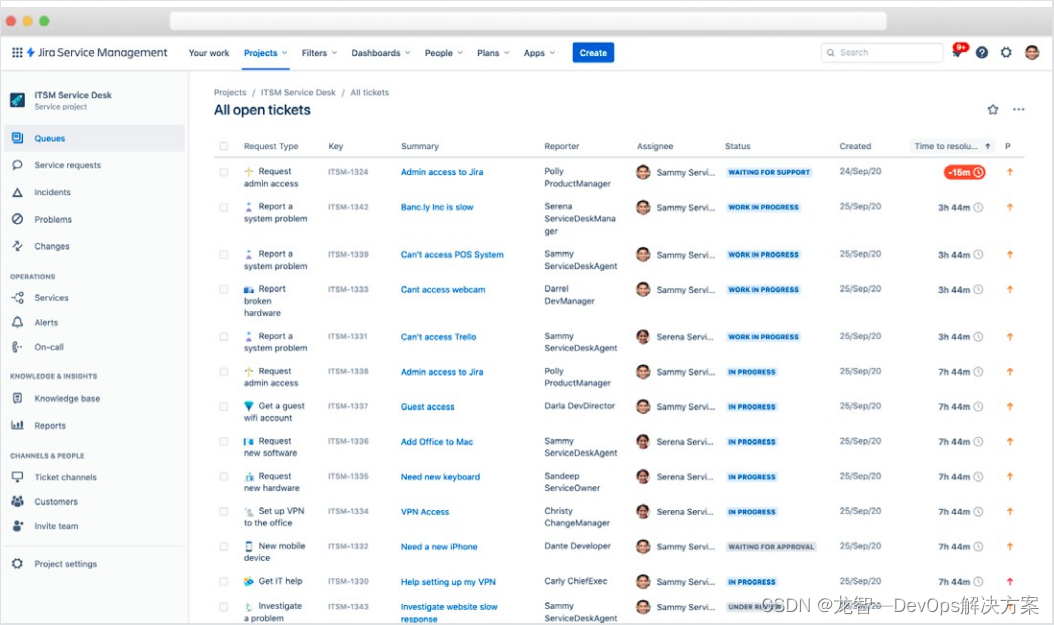
Task: Click ITSM Service Desk breadcrumb link
Action: coord(298,93)
